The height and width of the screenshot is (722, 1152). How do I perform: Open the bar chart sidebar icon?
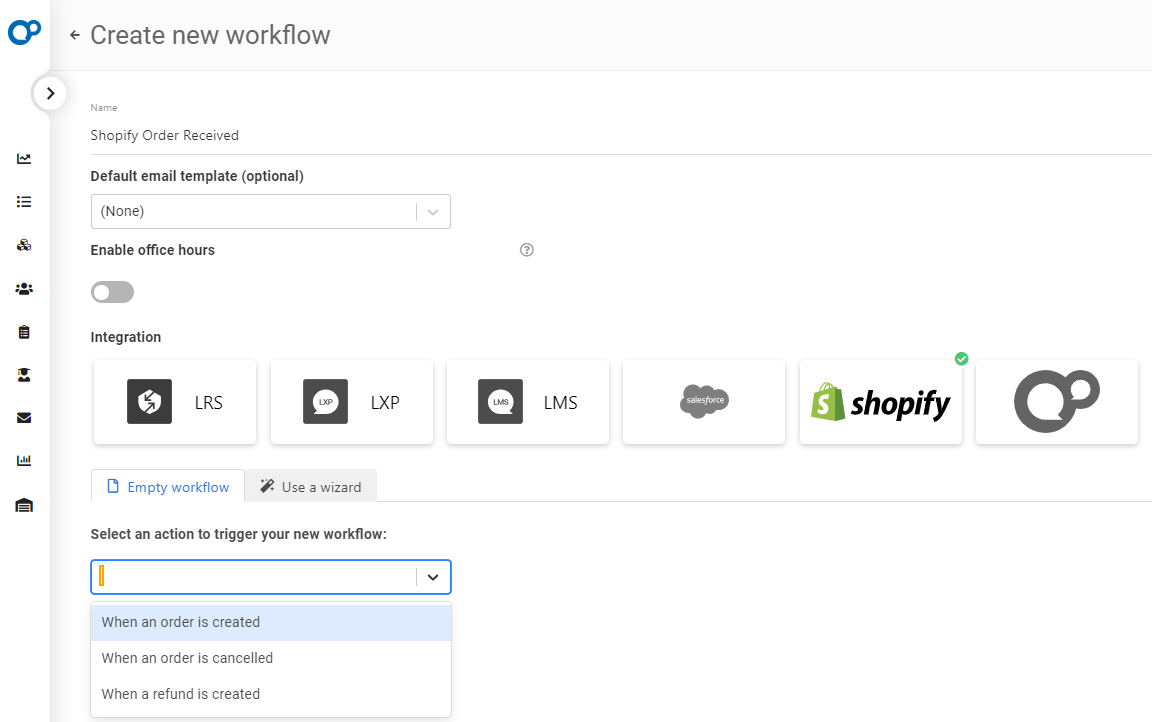coord(24,461)
